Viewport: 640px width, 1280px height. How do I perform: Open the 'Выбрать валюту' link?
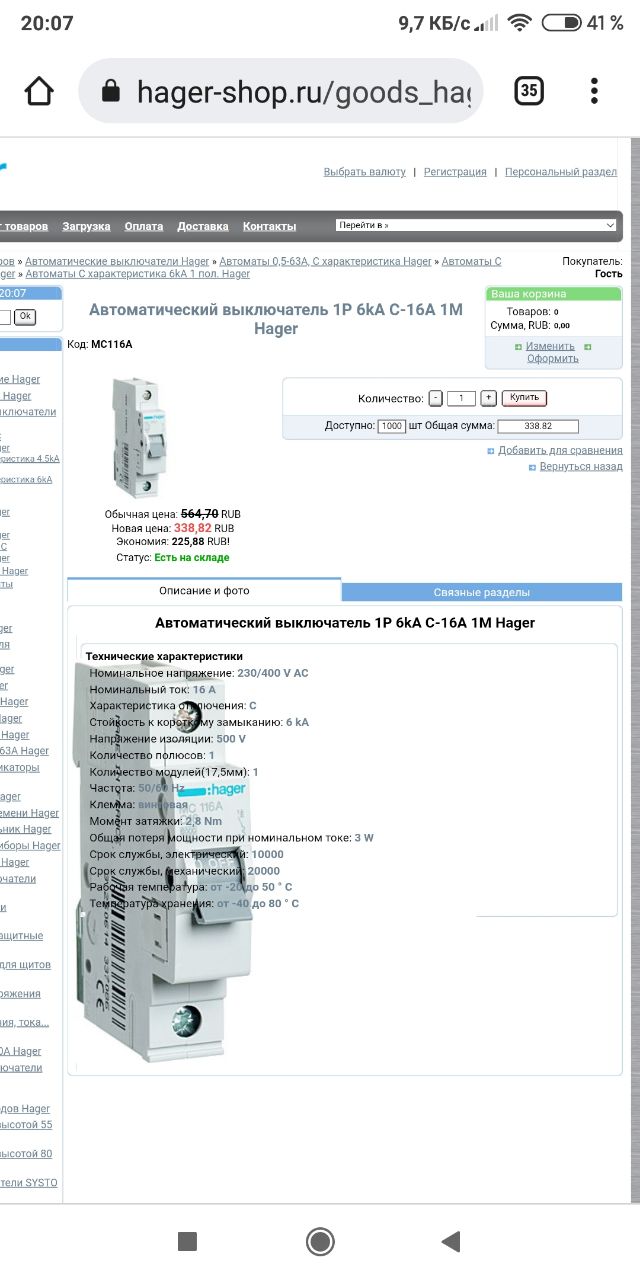tap(364, 172)
